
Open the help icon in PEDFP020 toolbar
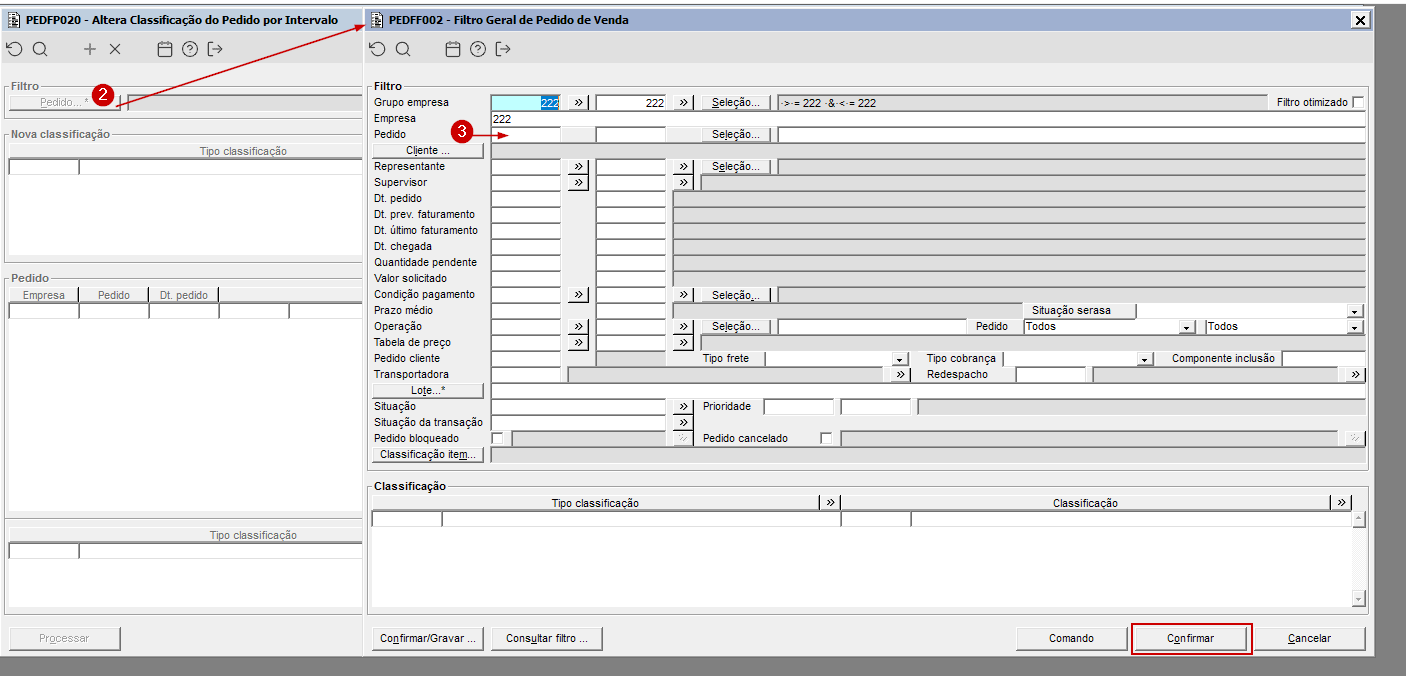(x=190, y=49)
